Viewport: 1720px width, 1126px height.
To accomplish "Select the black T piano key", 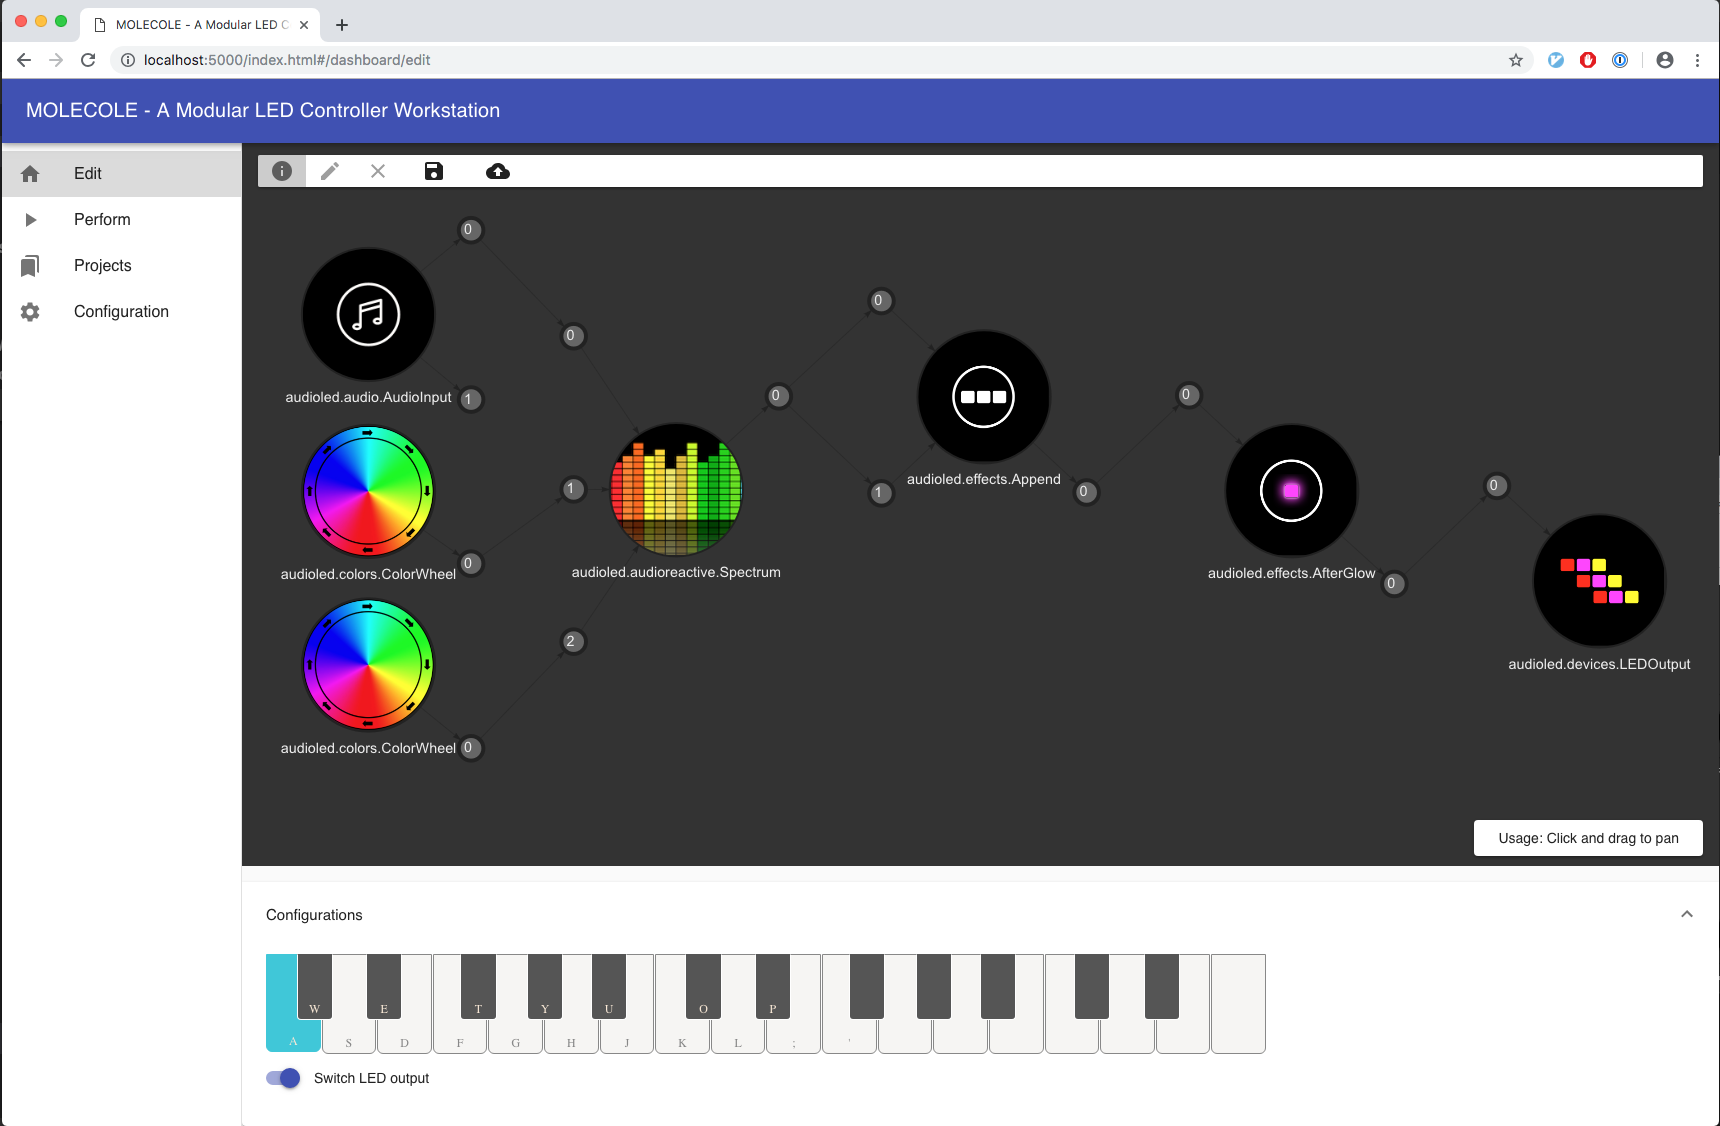I will [478, 986].
